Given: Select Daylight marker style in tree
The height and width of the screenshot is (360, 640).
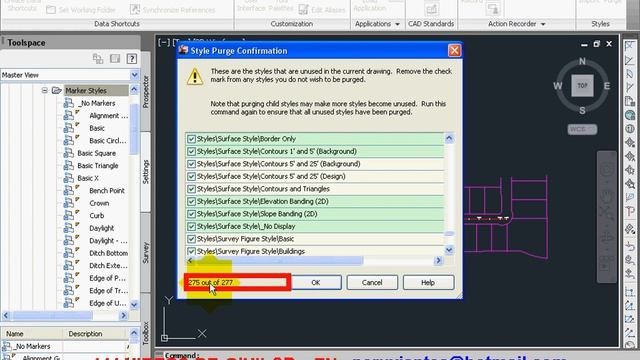Looking at the screenshot, I should 101,228.
